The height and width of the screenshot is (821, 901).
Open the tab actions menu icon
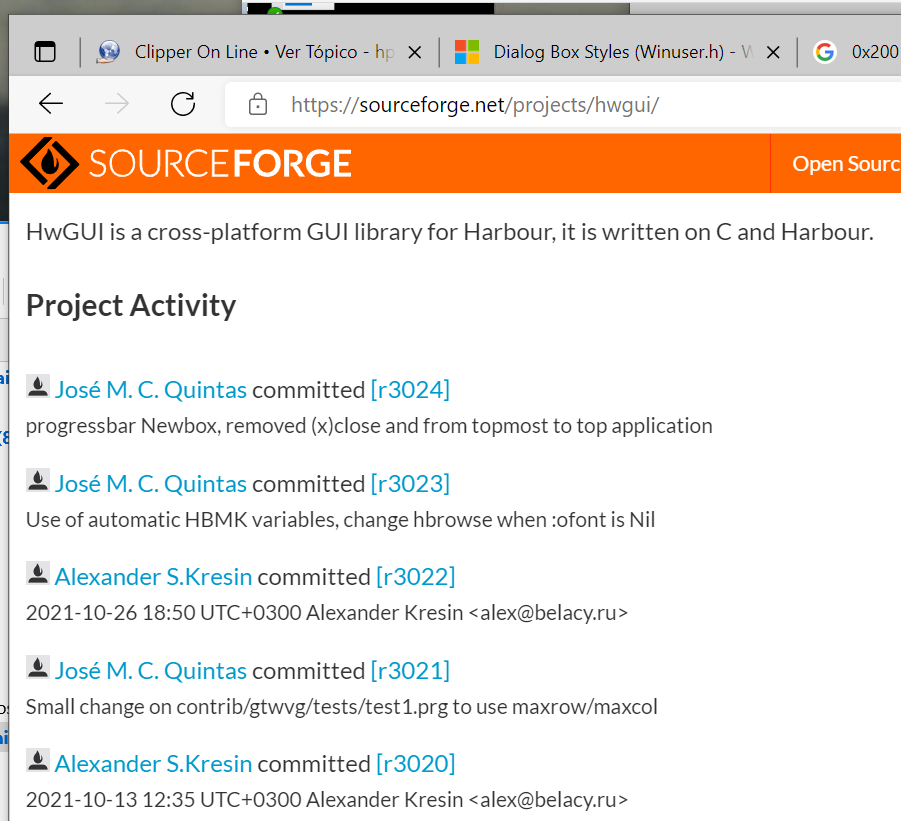(x=45, y=52)
